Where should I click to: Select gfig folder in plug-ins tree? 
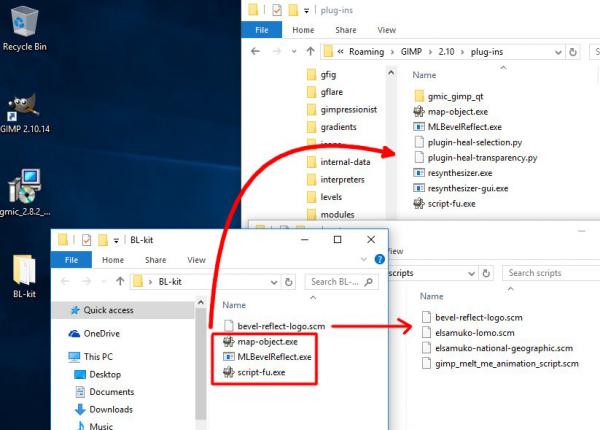tap(322, 74)
